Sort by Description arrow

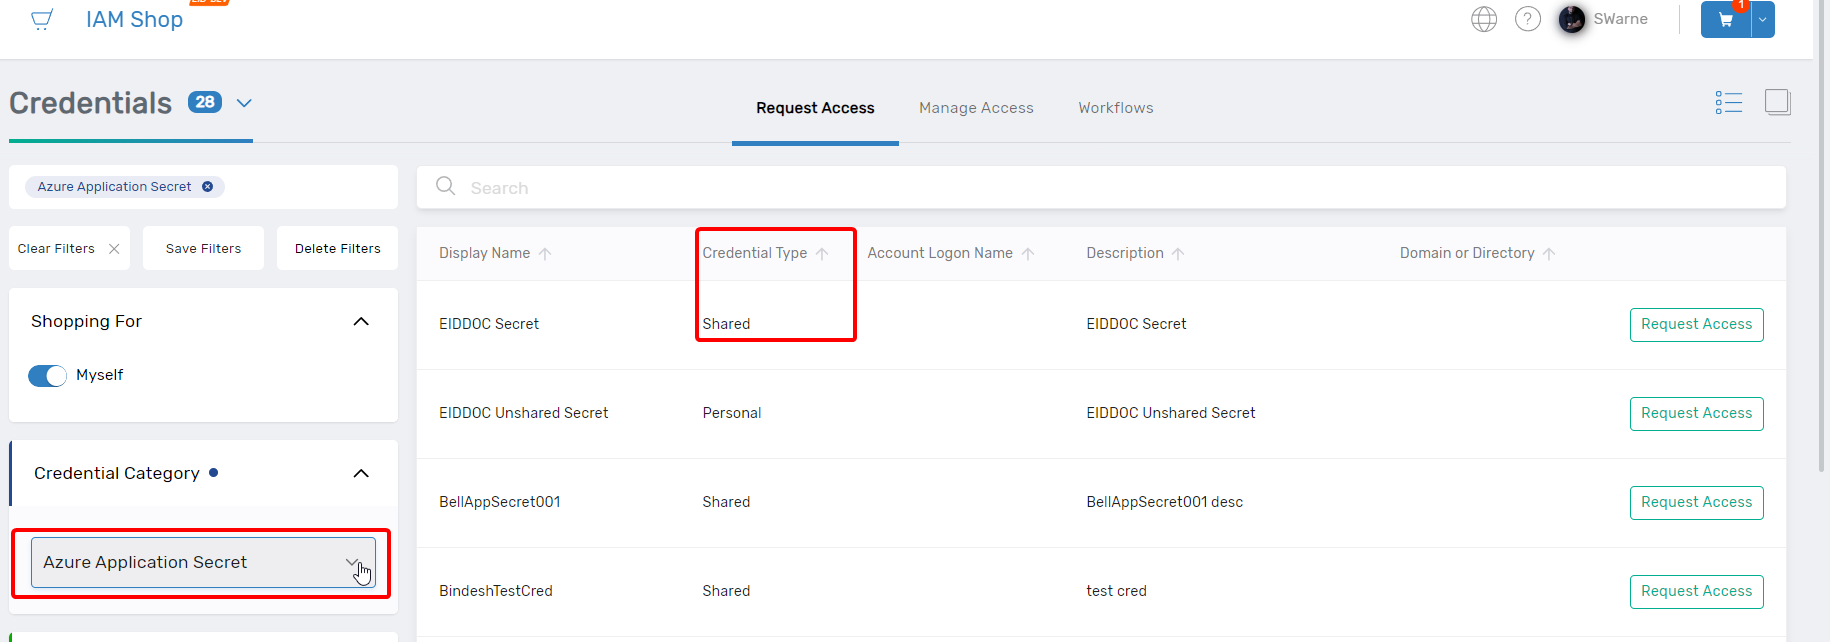tap(1178, 254)
